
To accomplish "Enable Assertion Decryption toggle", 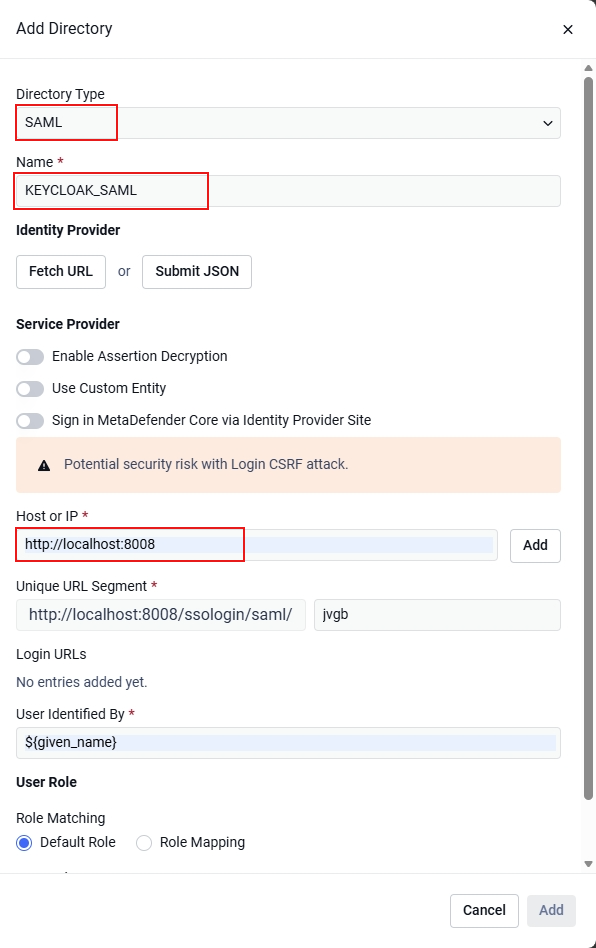I will [30, 357].
